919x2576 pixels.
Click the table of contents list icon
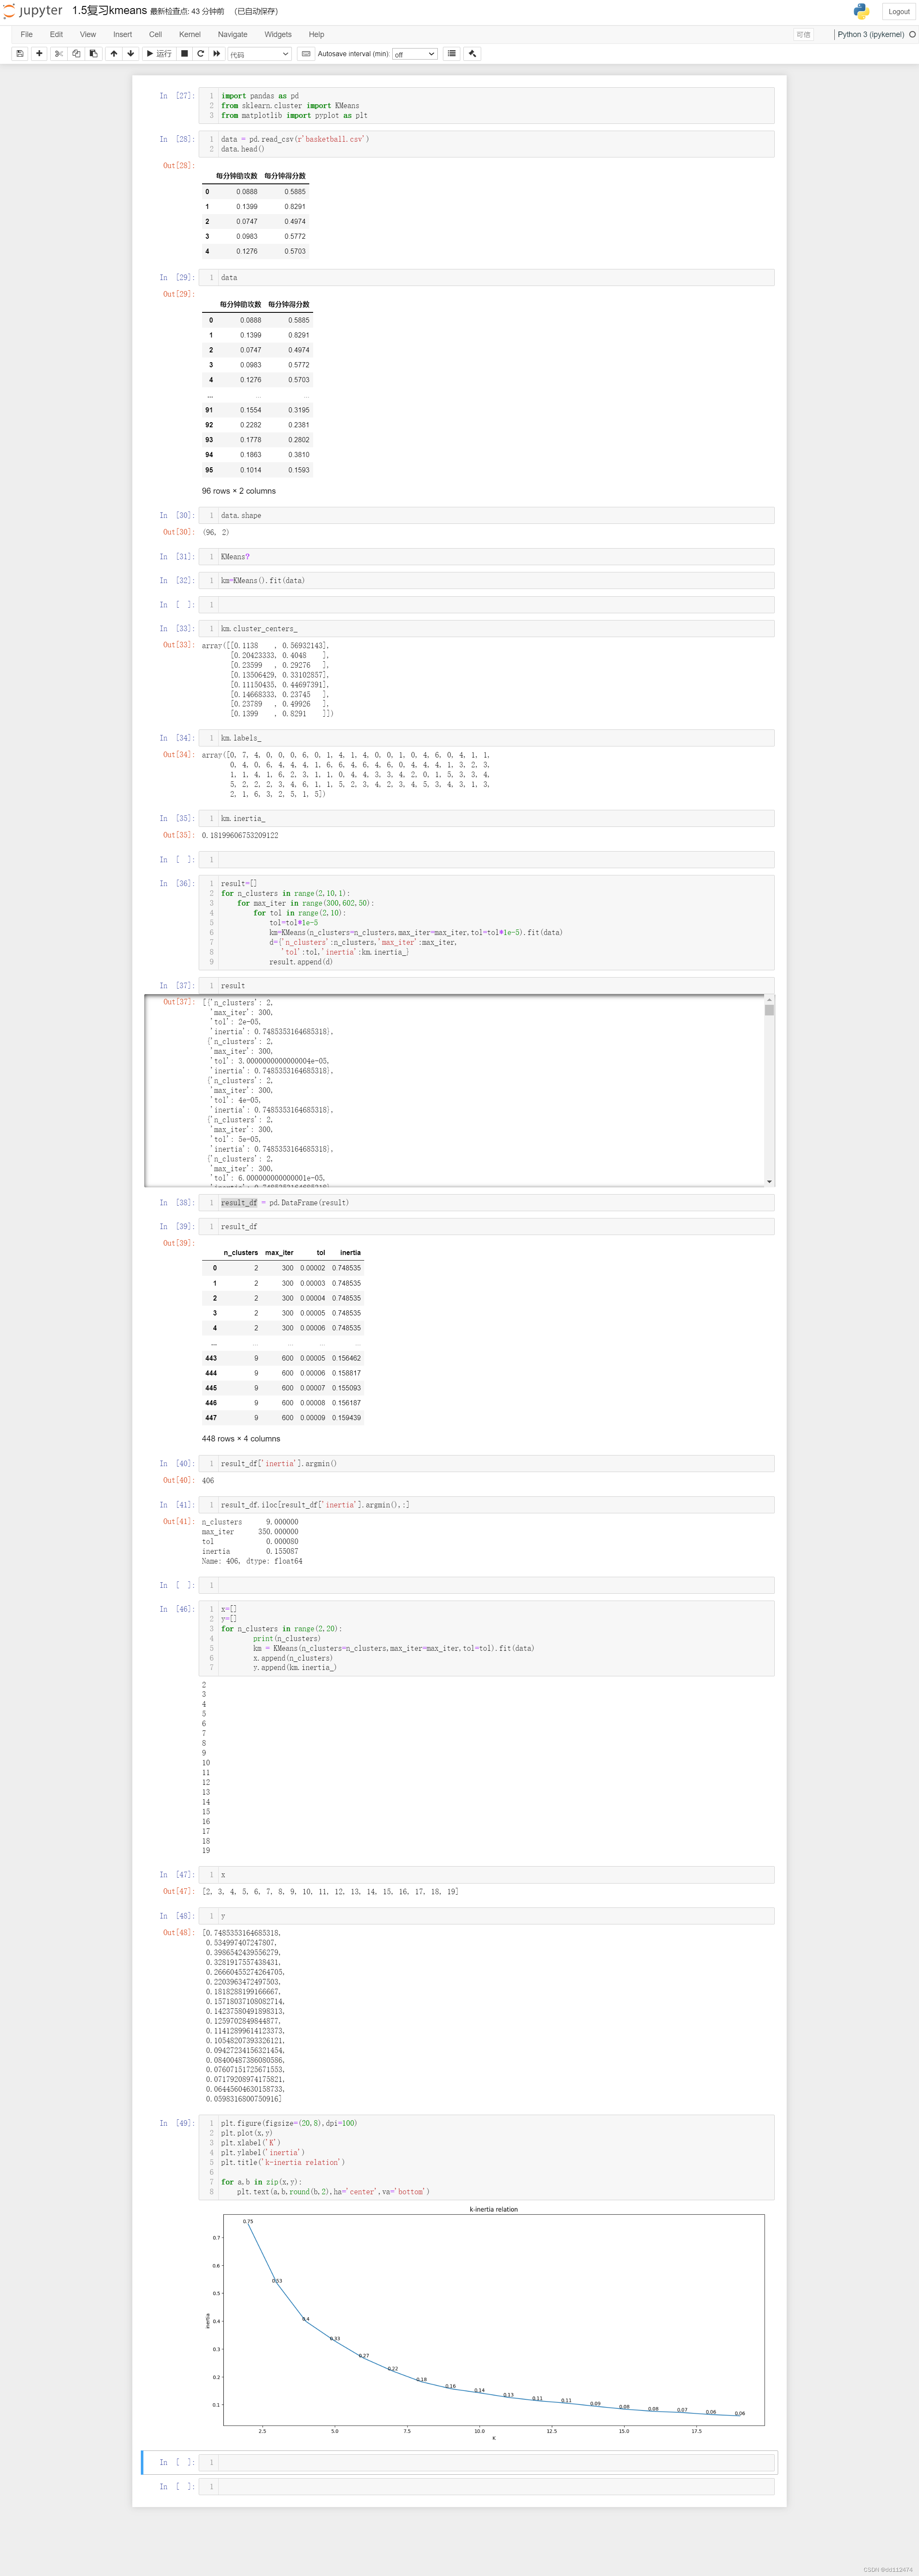pos(452,54)
